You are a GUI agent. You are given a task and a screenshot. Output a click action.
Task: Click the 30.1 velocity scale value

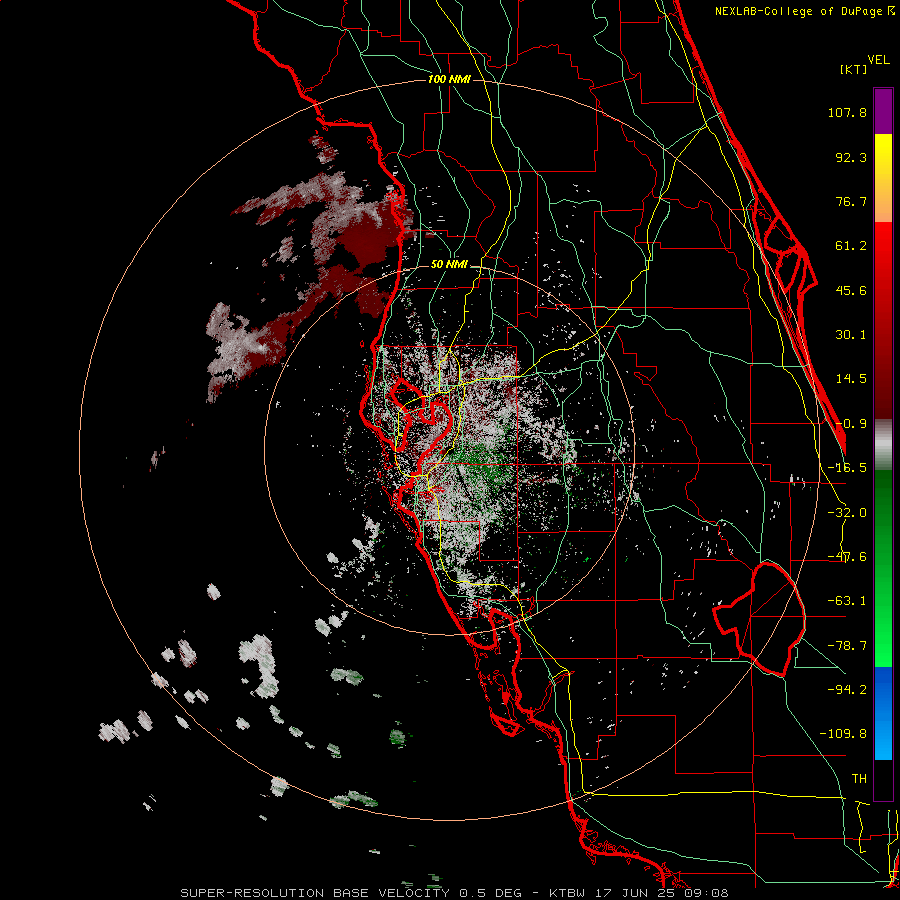851,335
